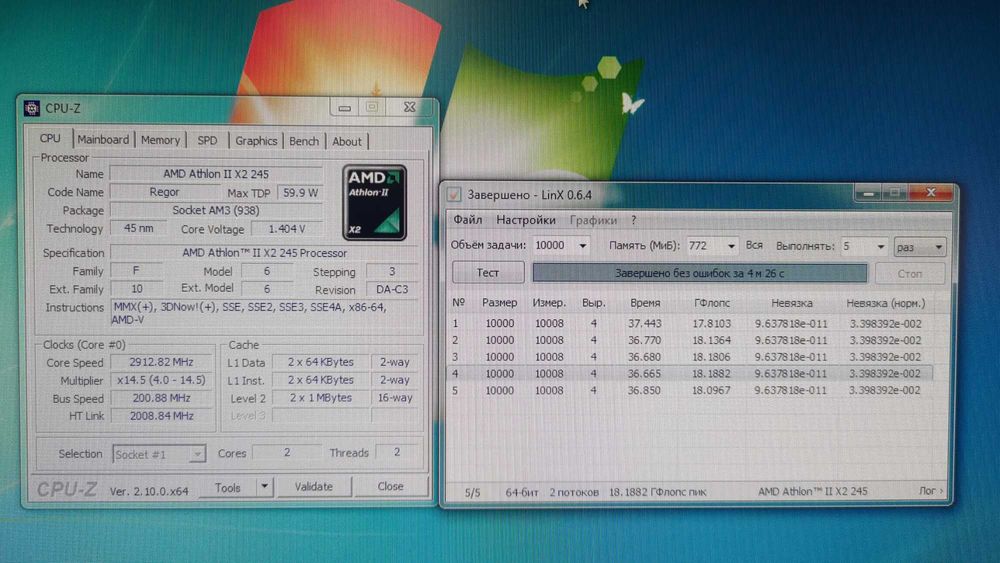The width and height of the screenshot is (1000, 563).
Task: Click the Level 2 cache value 2 x 1 MBytes
Action: (x=321, y=397)
